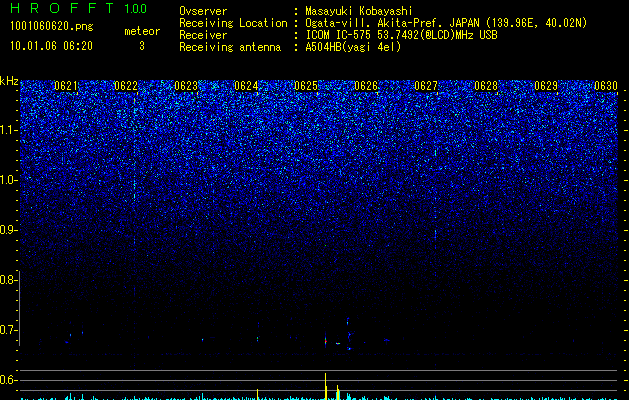Click the 1.1 frequency axis label
629x400 pixels.
coord(9,130)
